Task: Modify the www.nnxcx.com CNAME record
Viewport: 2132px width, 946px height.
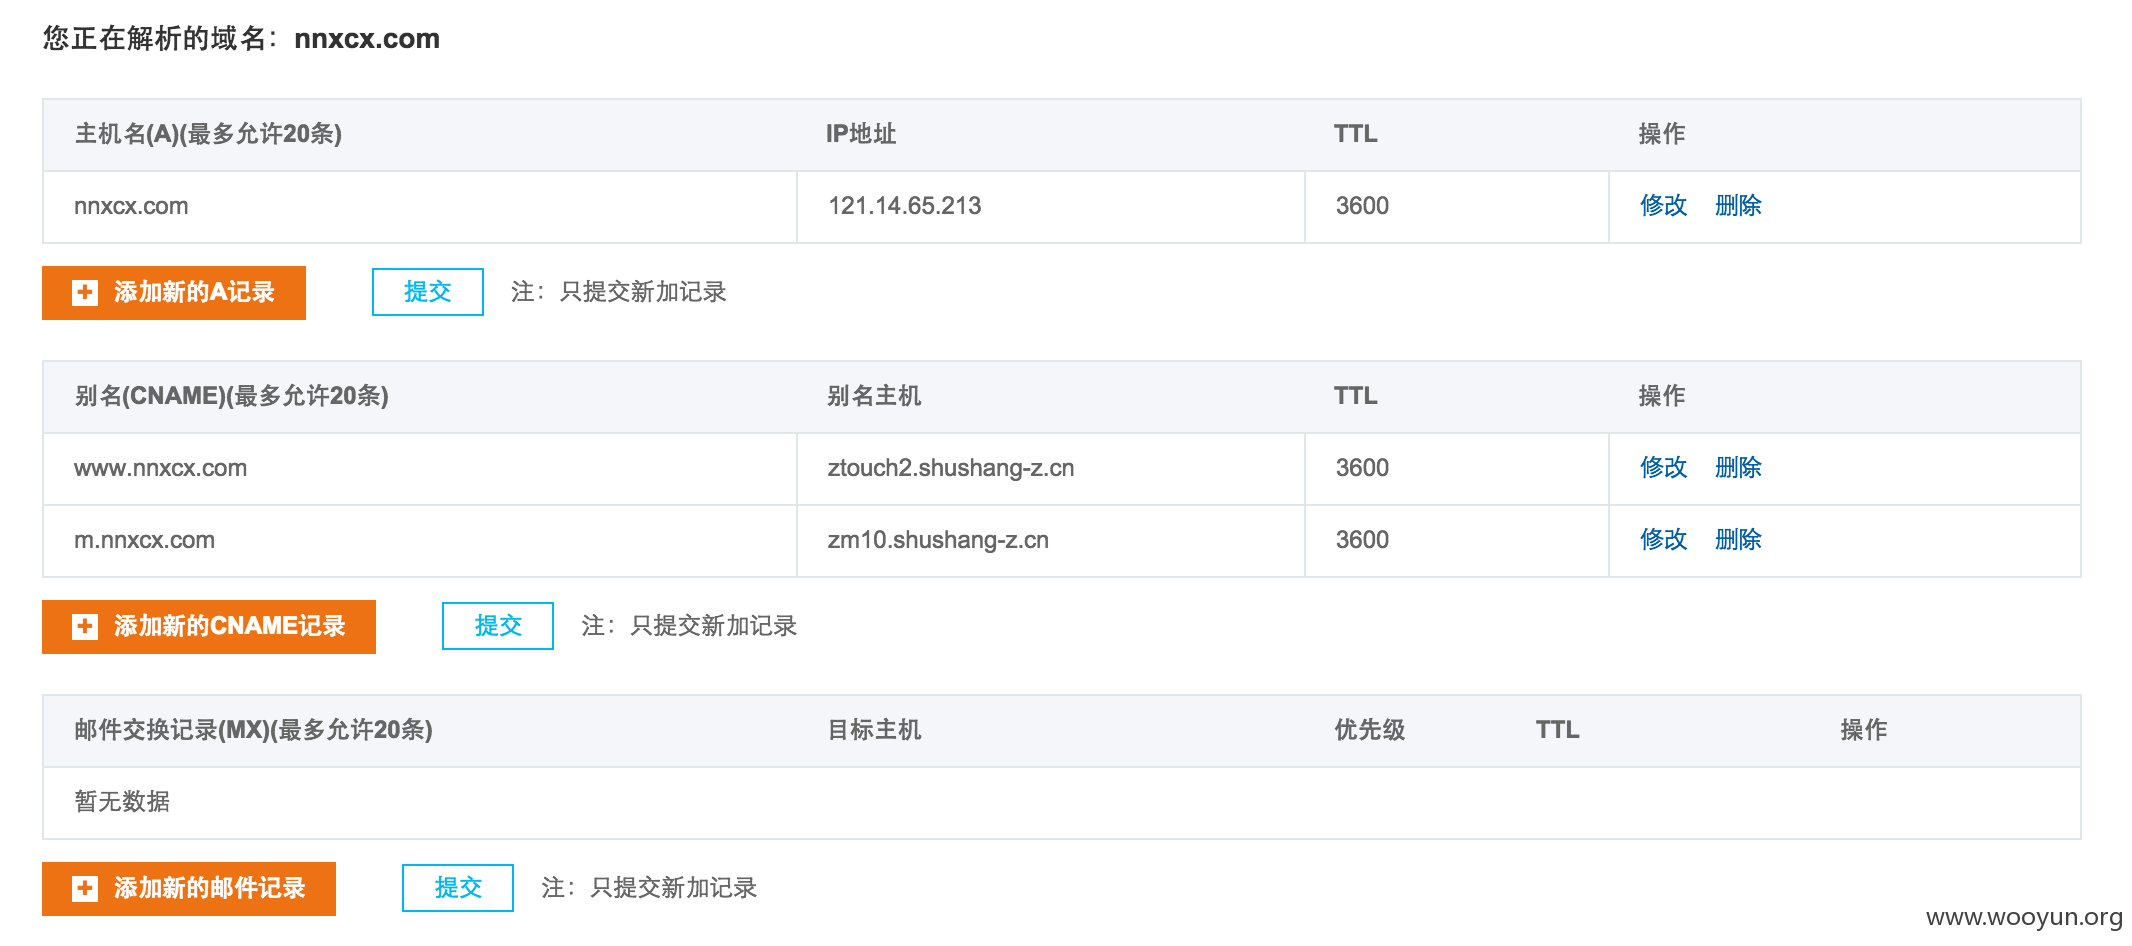Action: (x=1664, y=468)
